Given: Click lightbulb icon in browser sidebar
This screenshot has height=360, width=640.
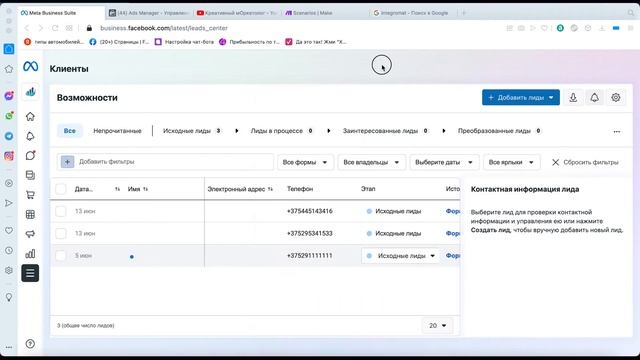Looking at the screenshot, I should point(9,297).
